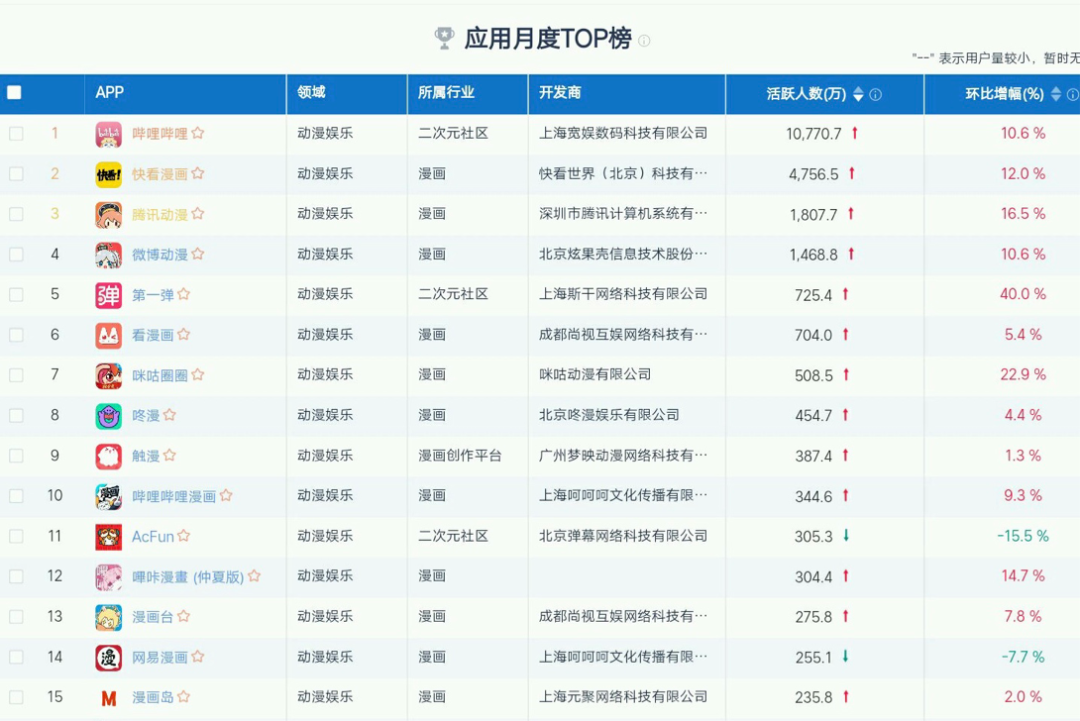Open the 腾讯动漫 app icon
1080x721 pixels.
coord(108,215)
